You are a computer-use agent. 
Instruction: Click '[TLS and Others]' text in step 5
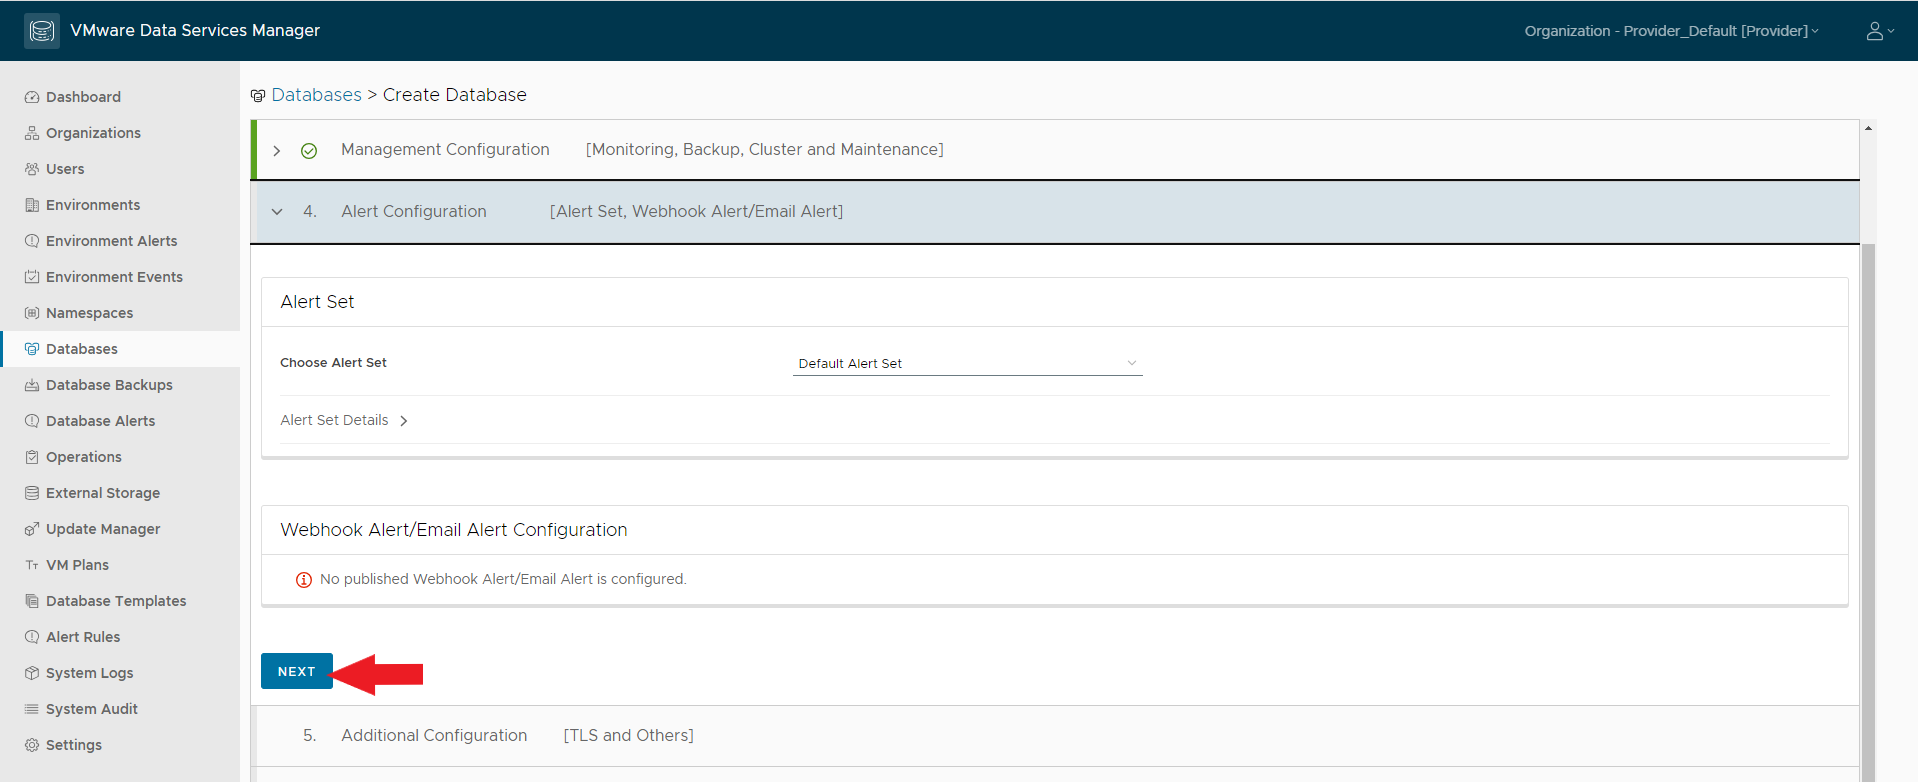click(628, 736)
